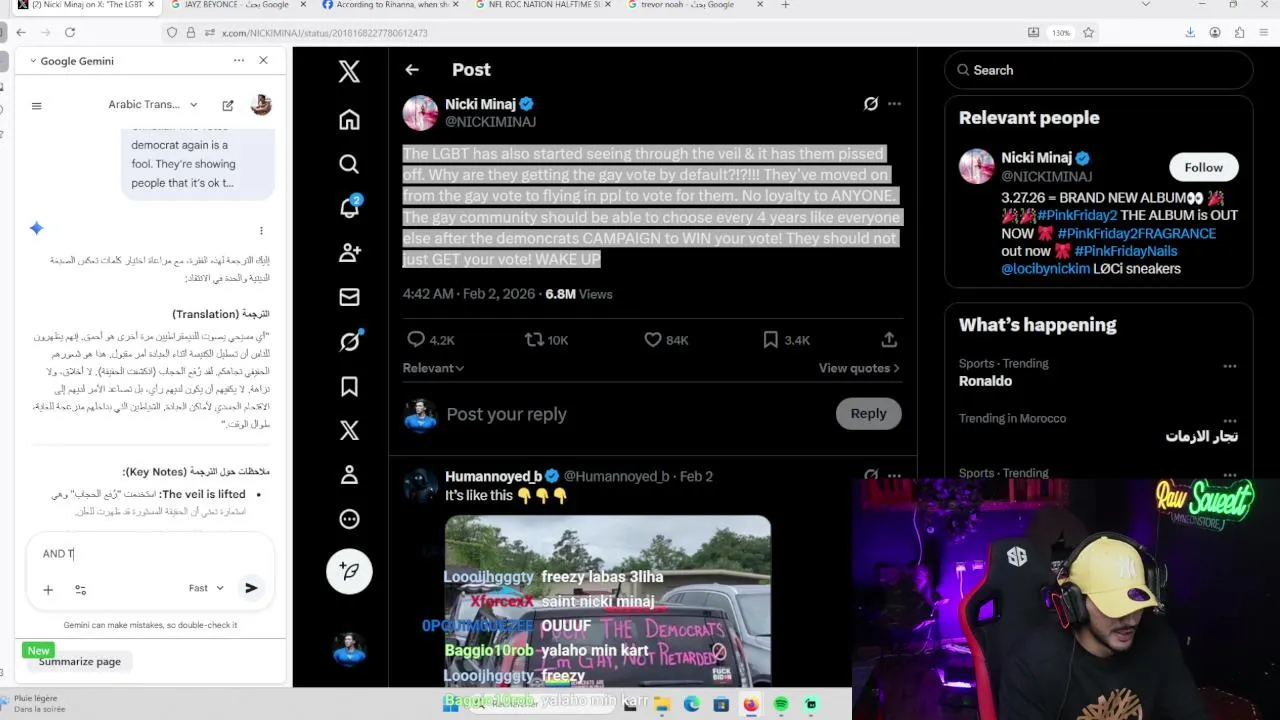Open more options on Nicki Minaj post
The height and width of the screenshot is (720, 1280).
[x=895, y=104]
